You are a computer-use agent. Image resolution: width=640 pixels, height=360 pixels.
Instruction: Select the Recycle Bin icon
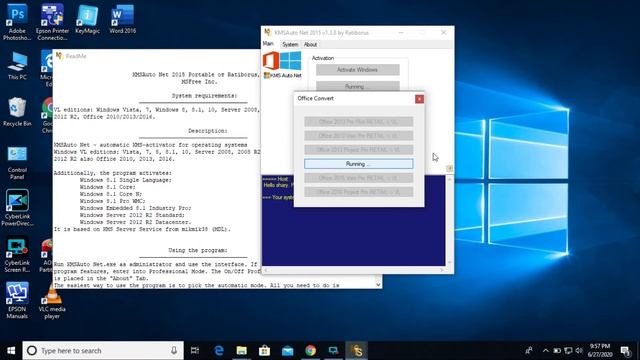[17, 112]
